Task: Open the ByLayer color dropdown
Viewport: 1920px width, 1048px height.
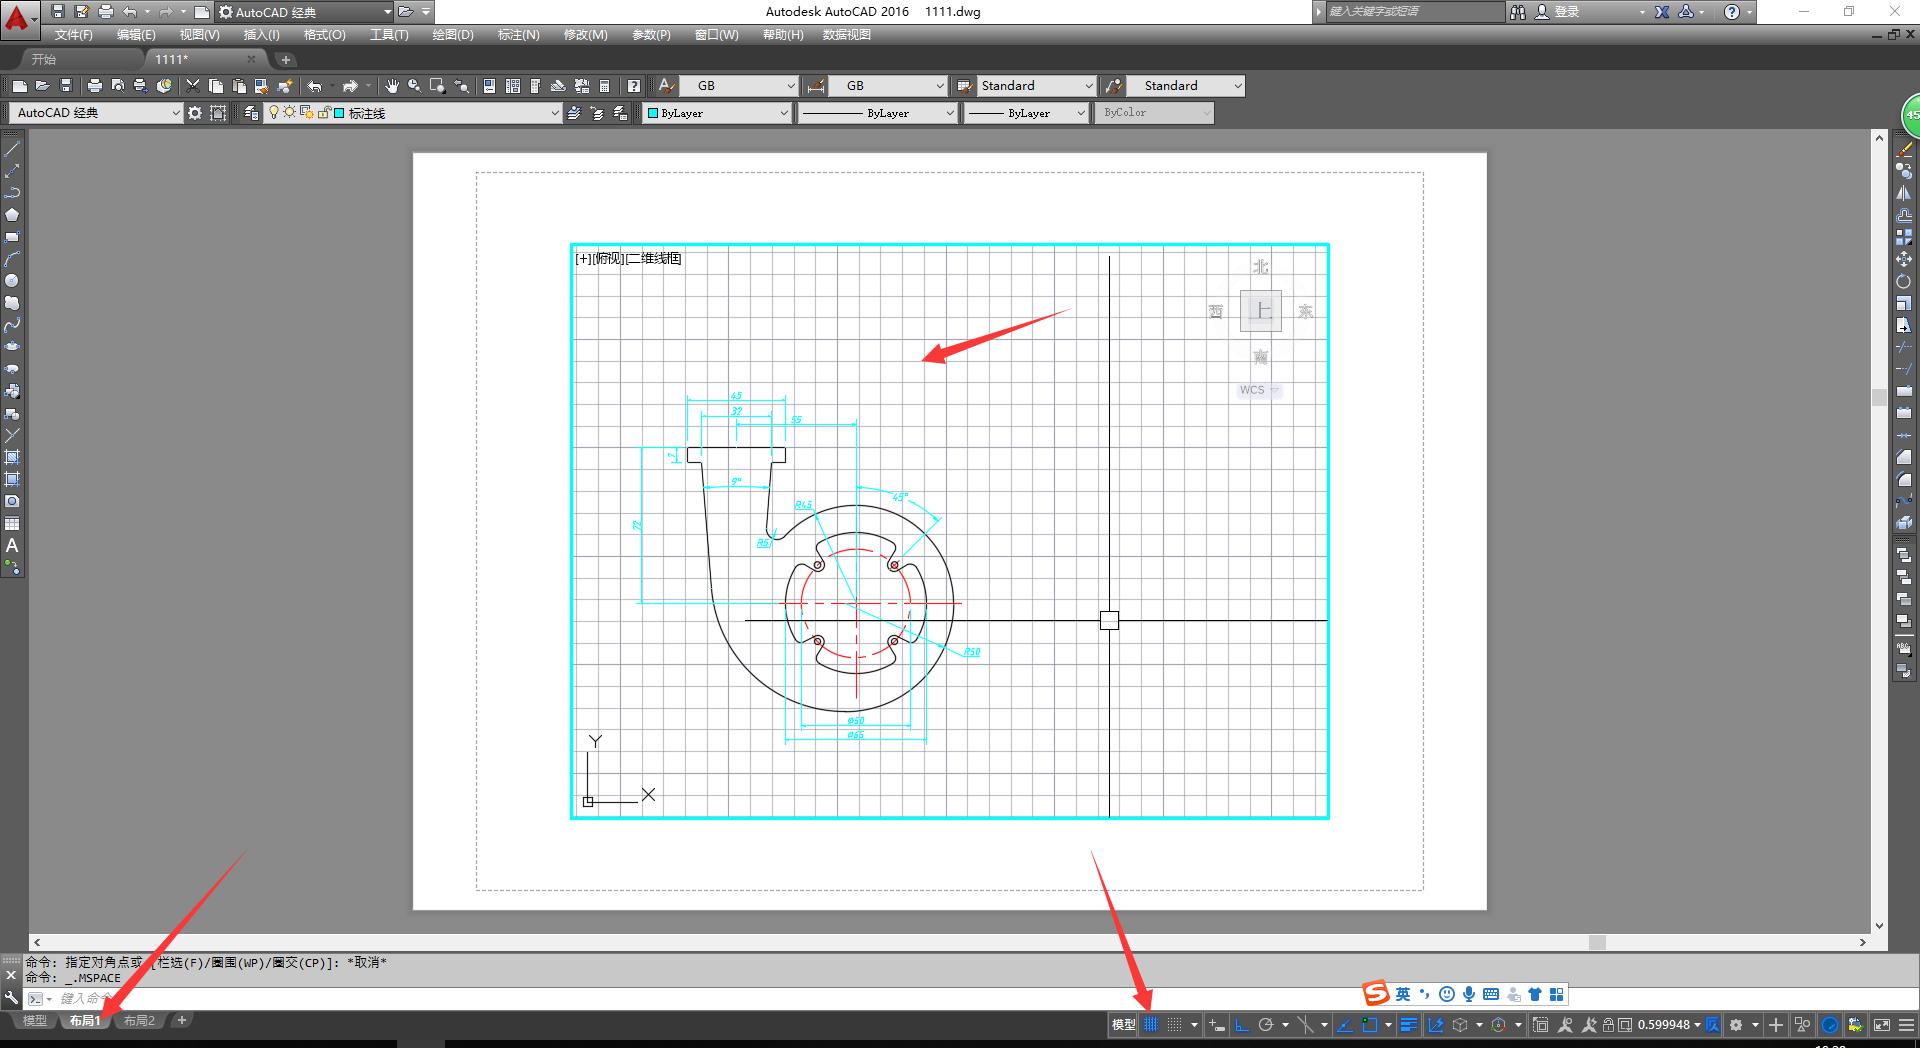Action: [718, 113]
